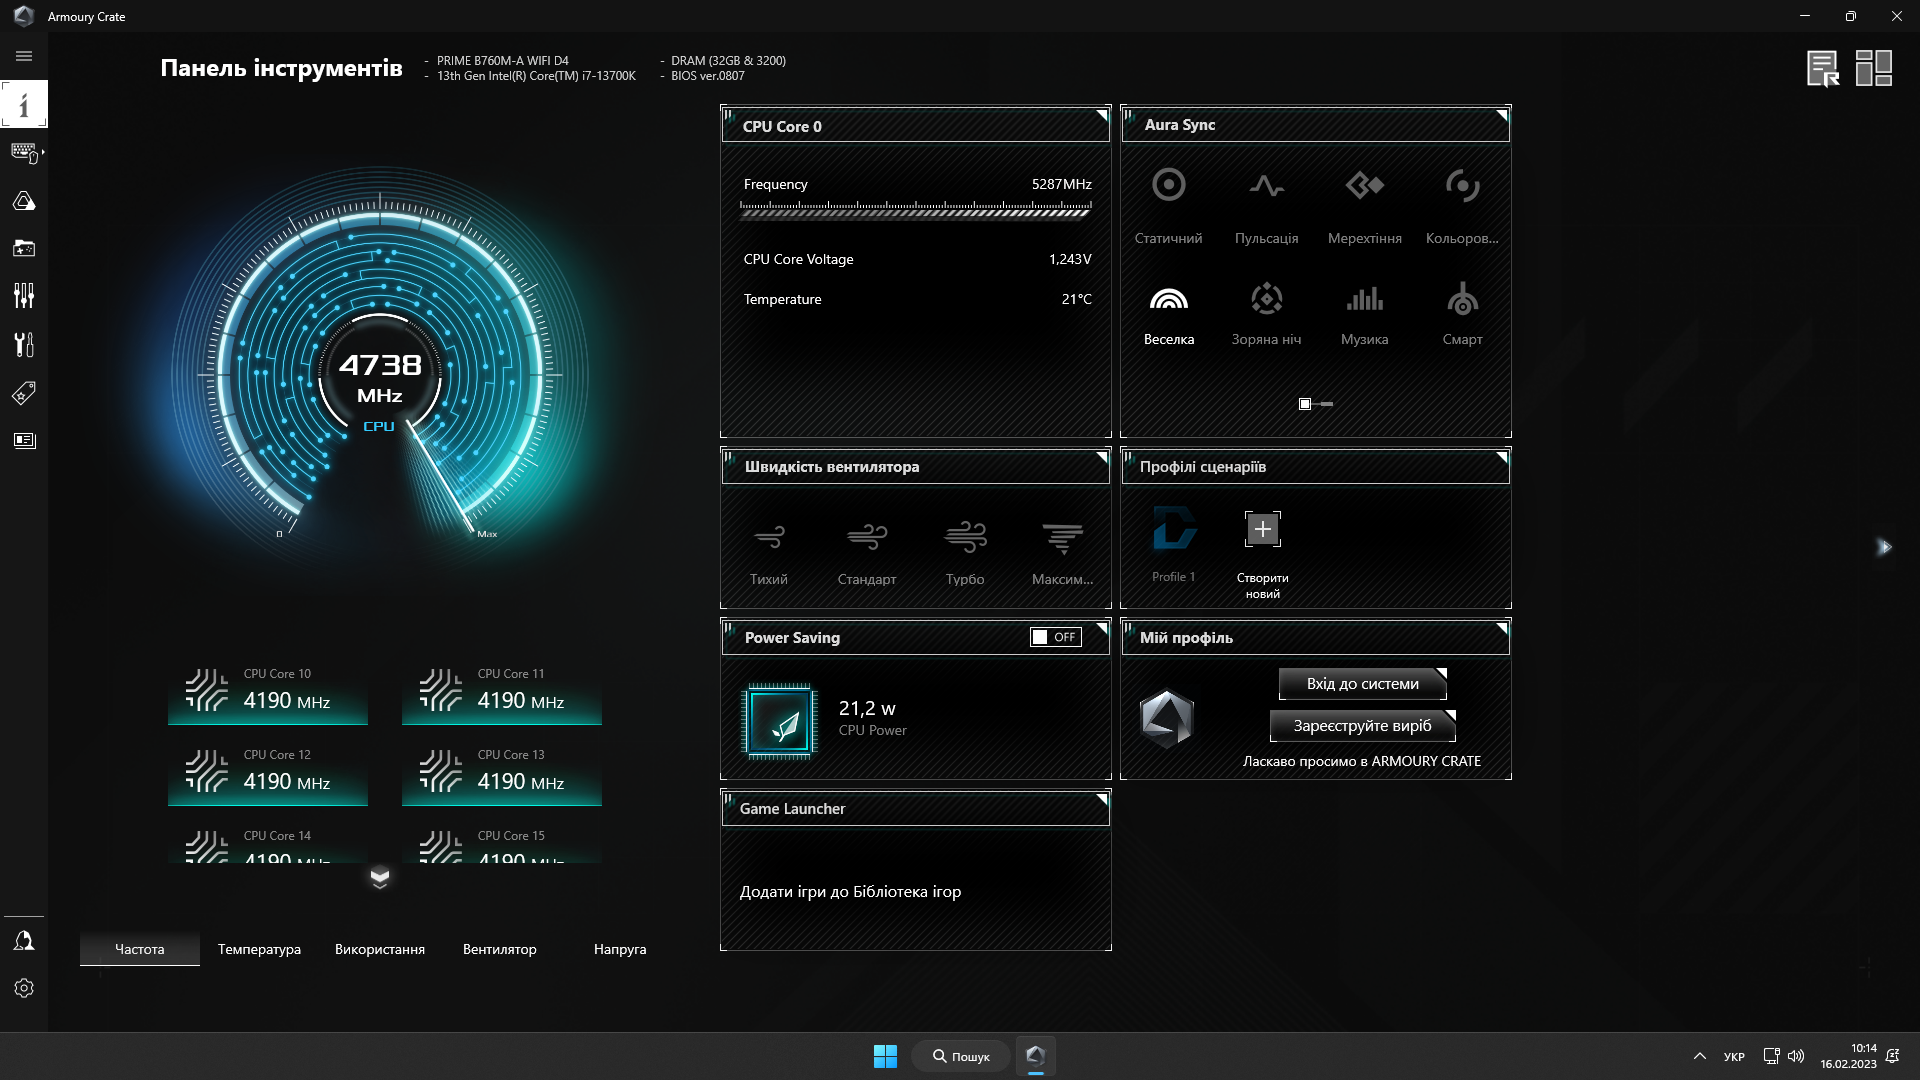The image size is (1920, 1080).
Task: Click the Music (Музика) Aura effect
Action: point(1364,312)
